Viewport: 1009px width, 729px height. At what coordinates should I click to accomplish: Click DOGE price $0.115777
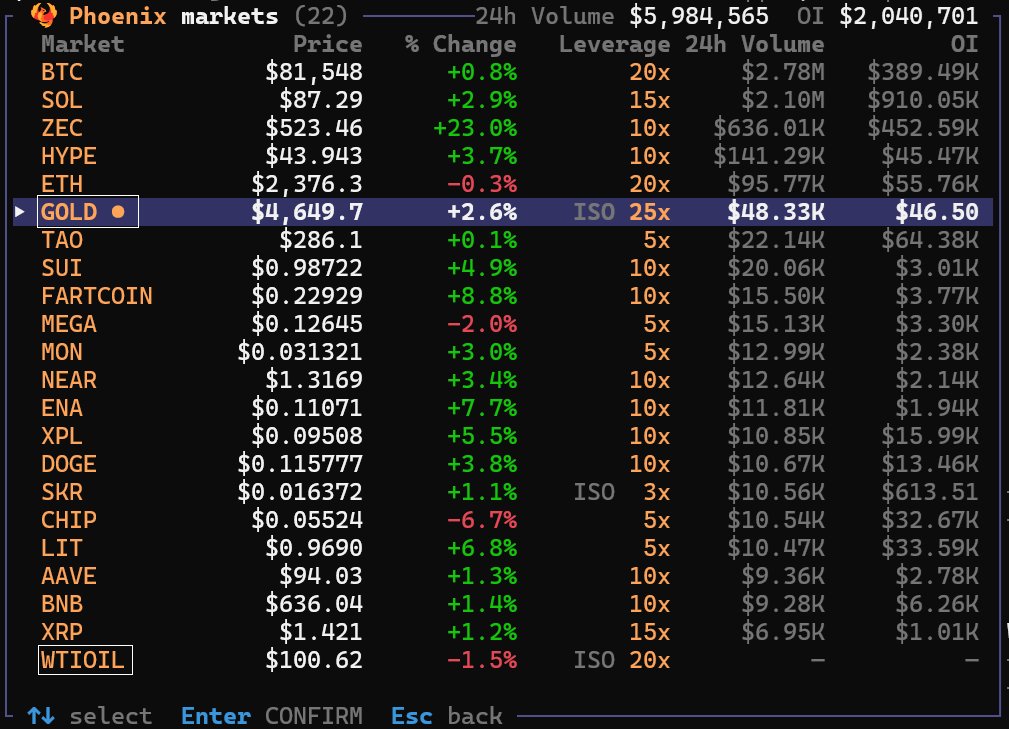(x=300, y=464)
